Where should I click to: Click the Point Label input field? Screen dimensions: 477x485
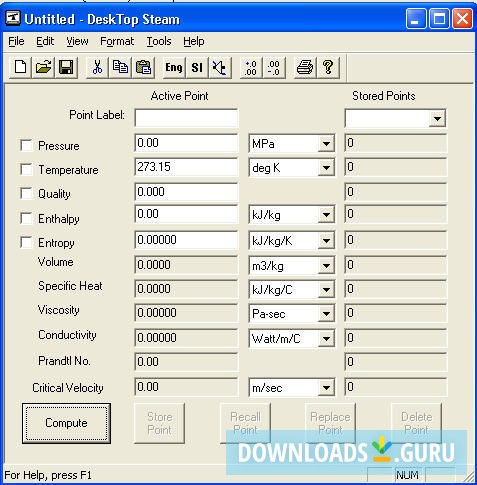tap(186, 118)
